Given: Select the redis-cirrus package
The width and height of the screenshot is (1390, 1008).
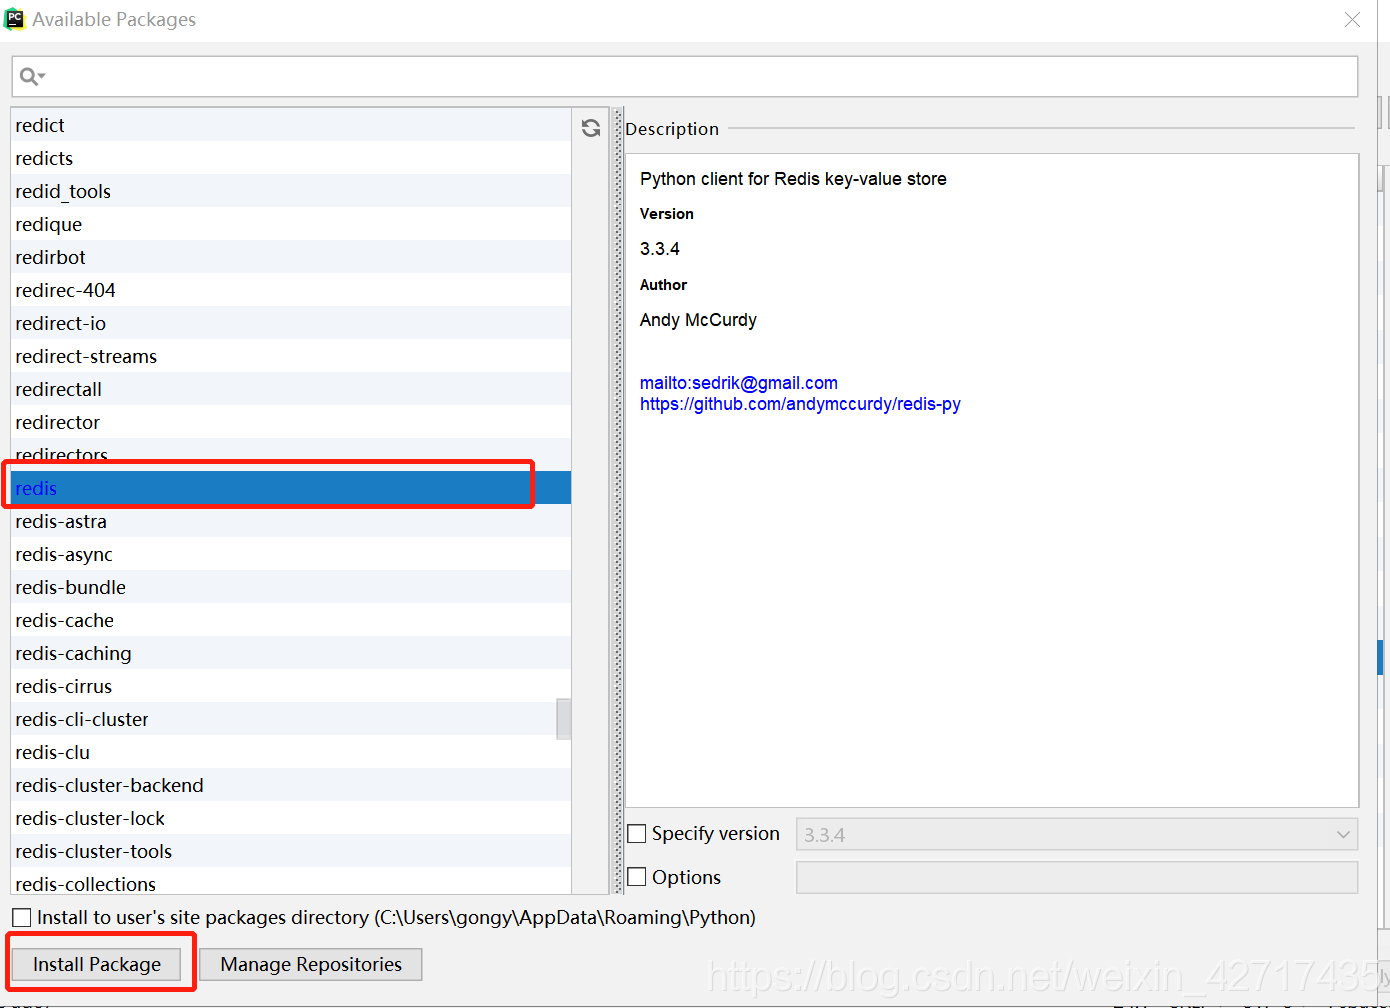Looking at the screenshot, I should [x=291, y=686].
